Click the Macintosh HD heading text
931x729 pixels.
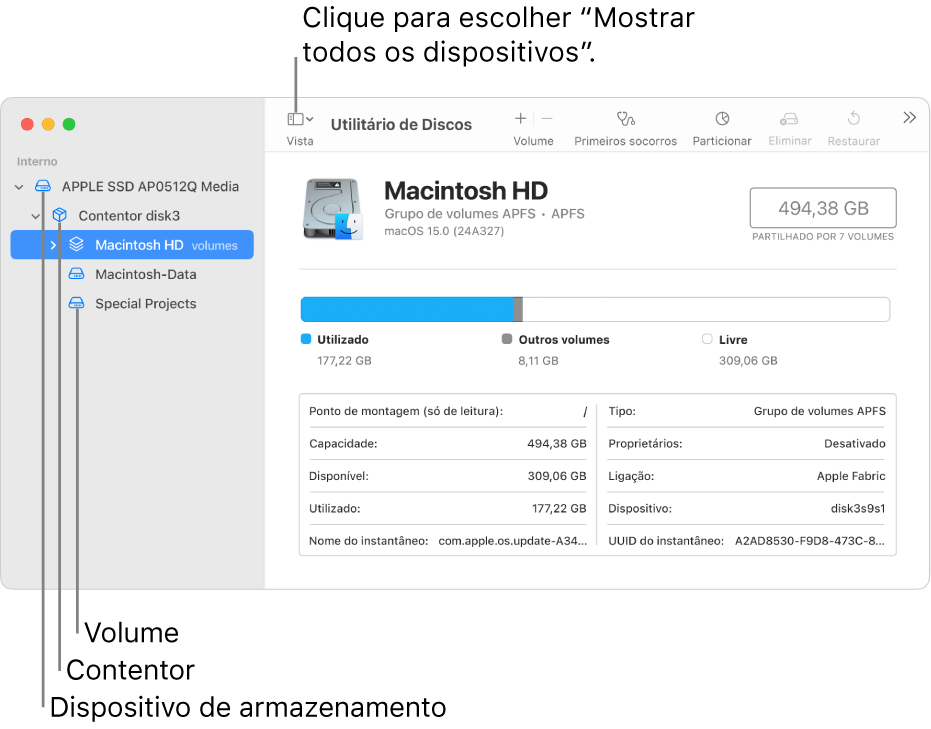pyautogui.click(x=466, y=191)
